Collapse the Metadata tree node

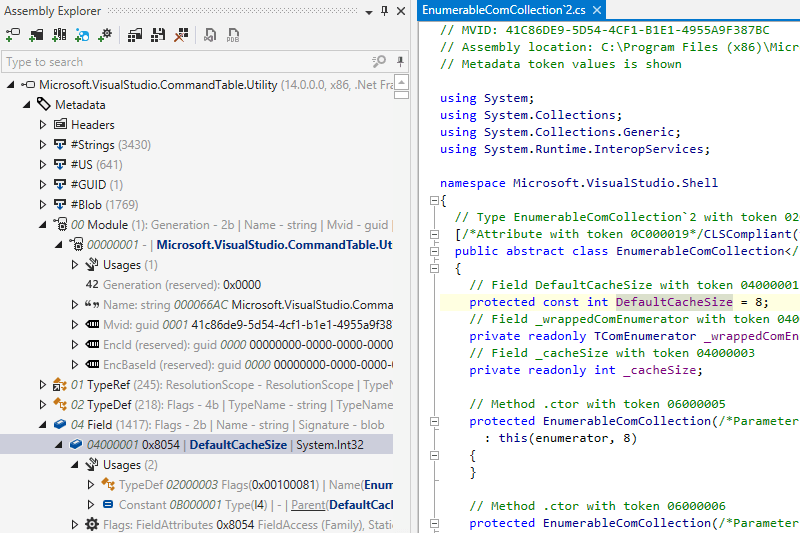[27, 105]
